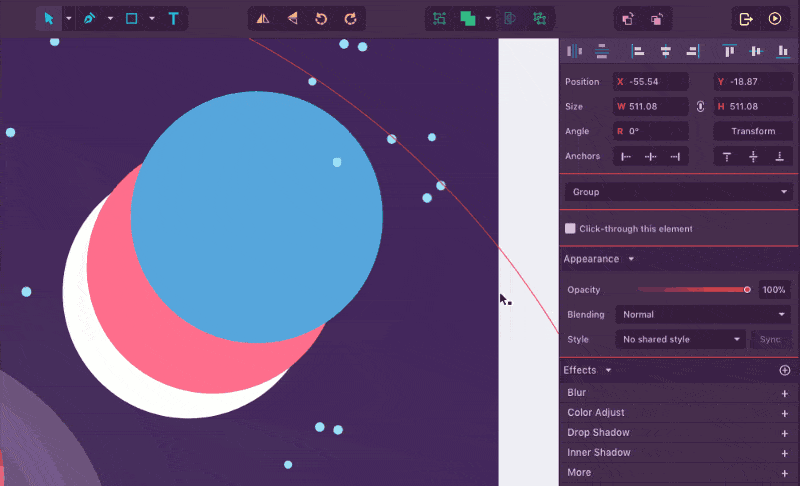Viewport: 800px width, 486px height.
Task: Open the shared Style dropdown
Action: pyautogui.click(x=681, y=339)
